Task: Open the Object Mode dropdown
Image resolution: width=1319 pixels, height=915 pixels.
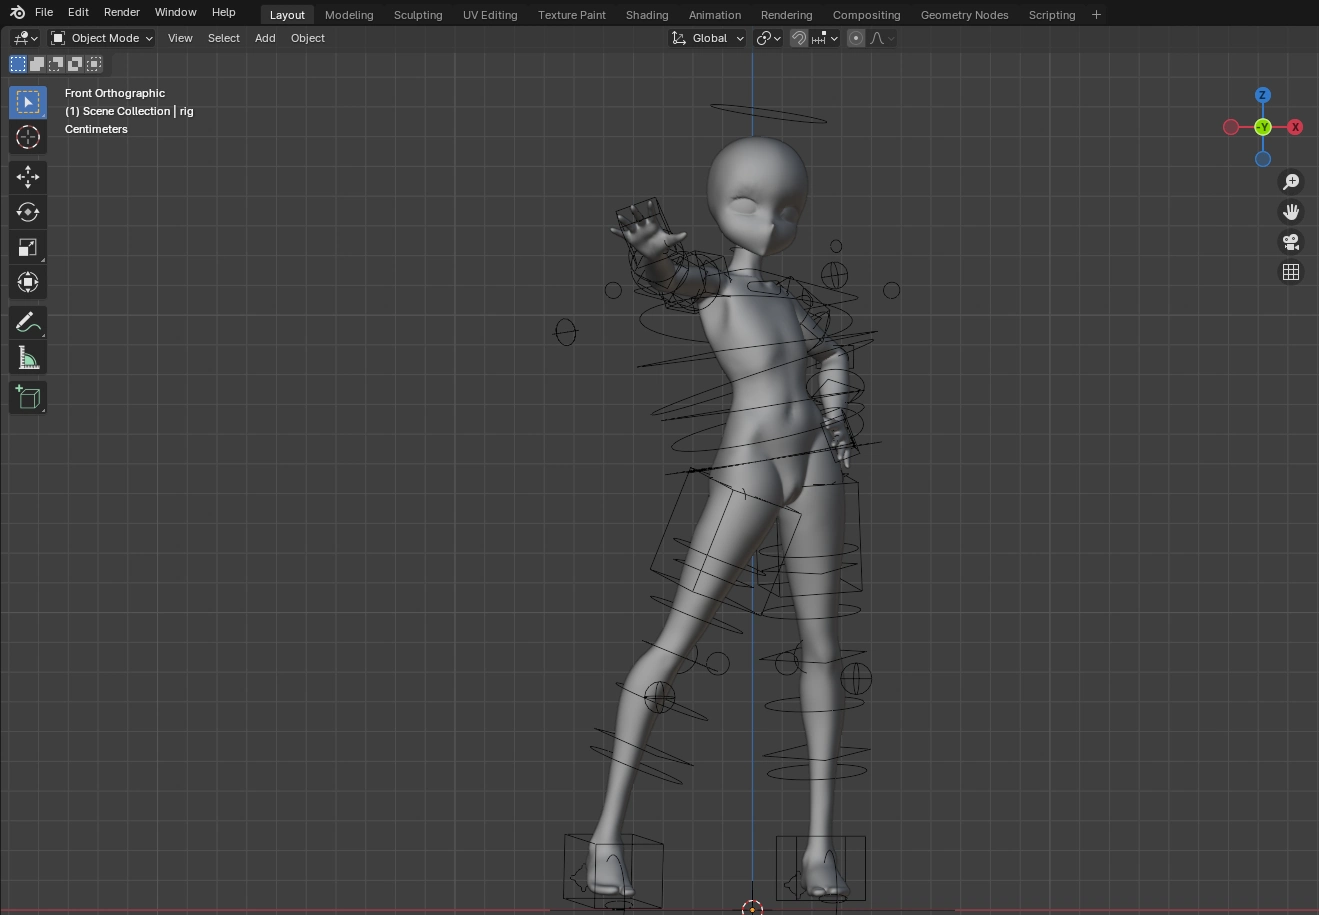Action: (x=102, y=38)
